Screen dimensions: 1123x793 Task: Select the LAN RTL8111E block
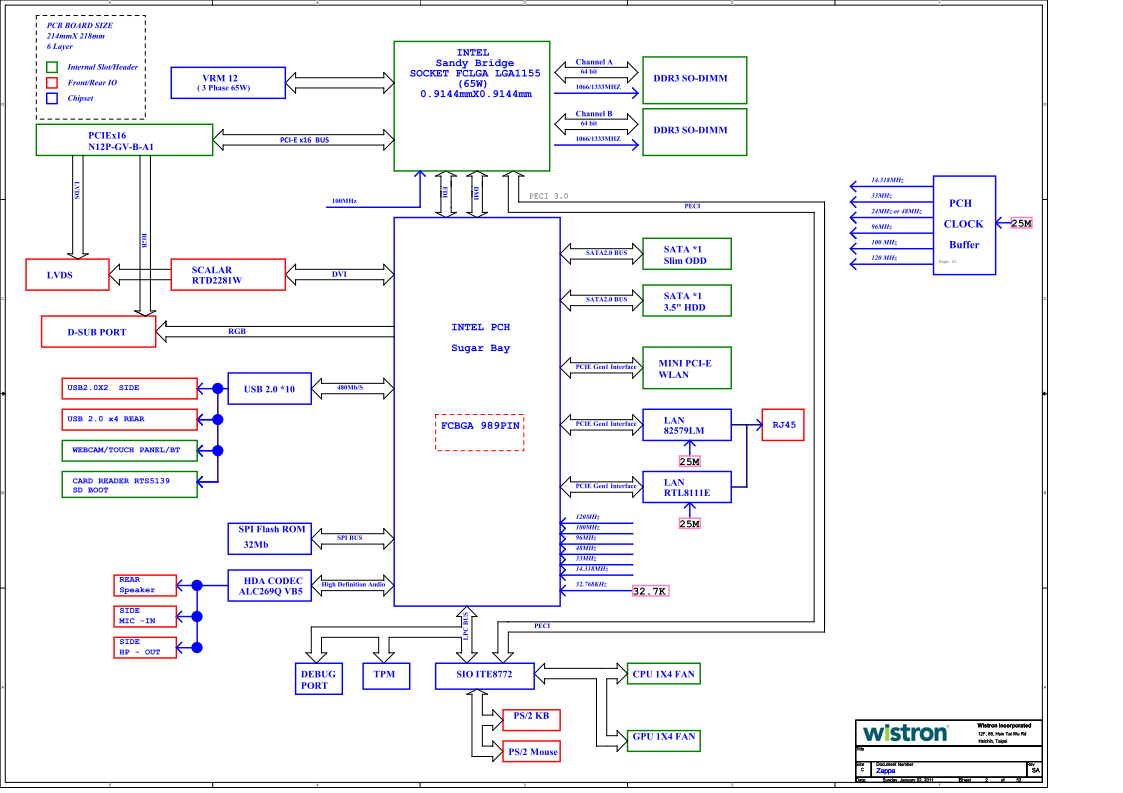(x=687, y=486)
